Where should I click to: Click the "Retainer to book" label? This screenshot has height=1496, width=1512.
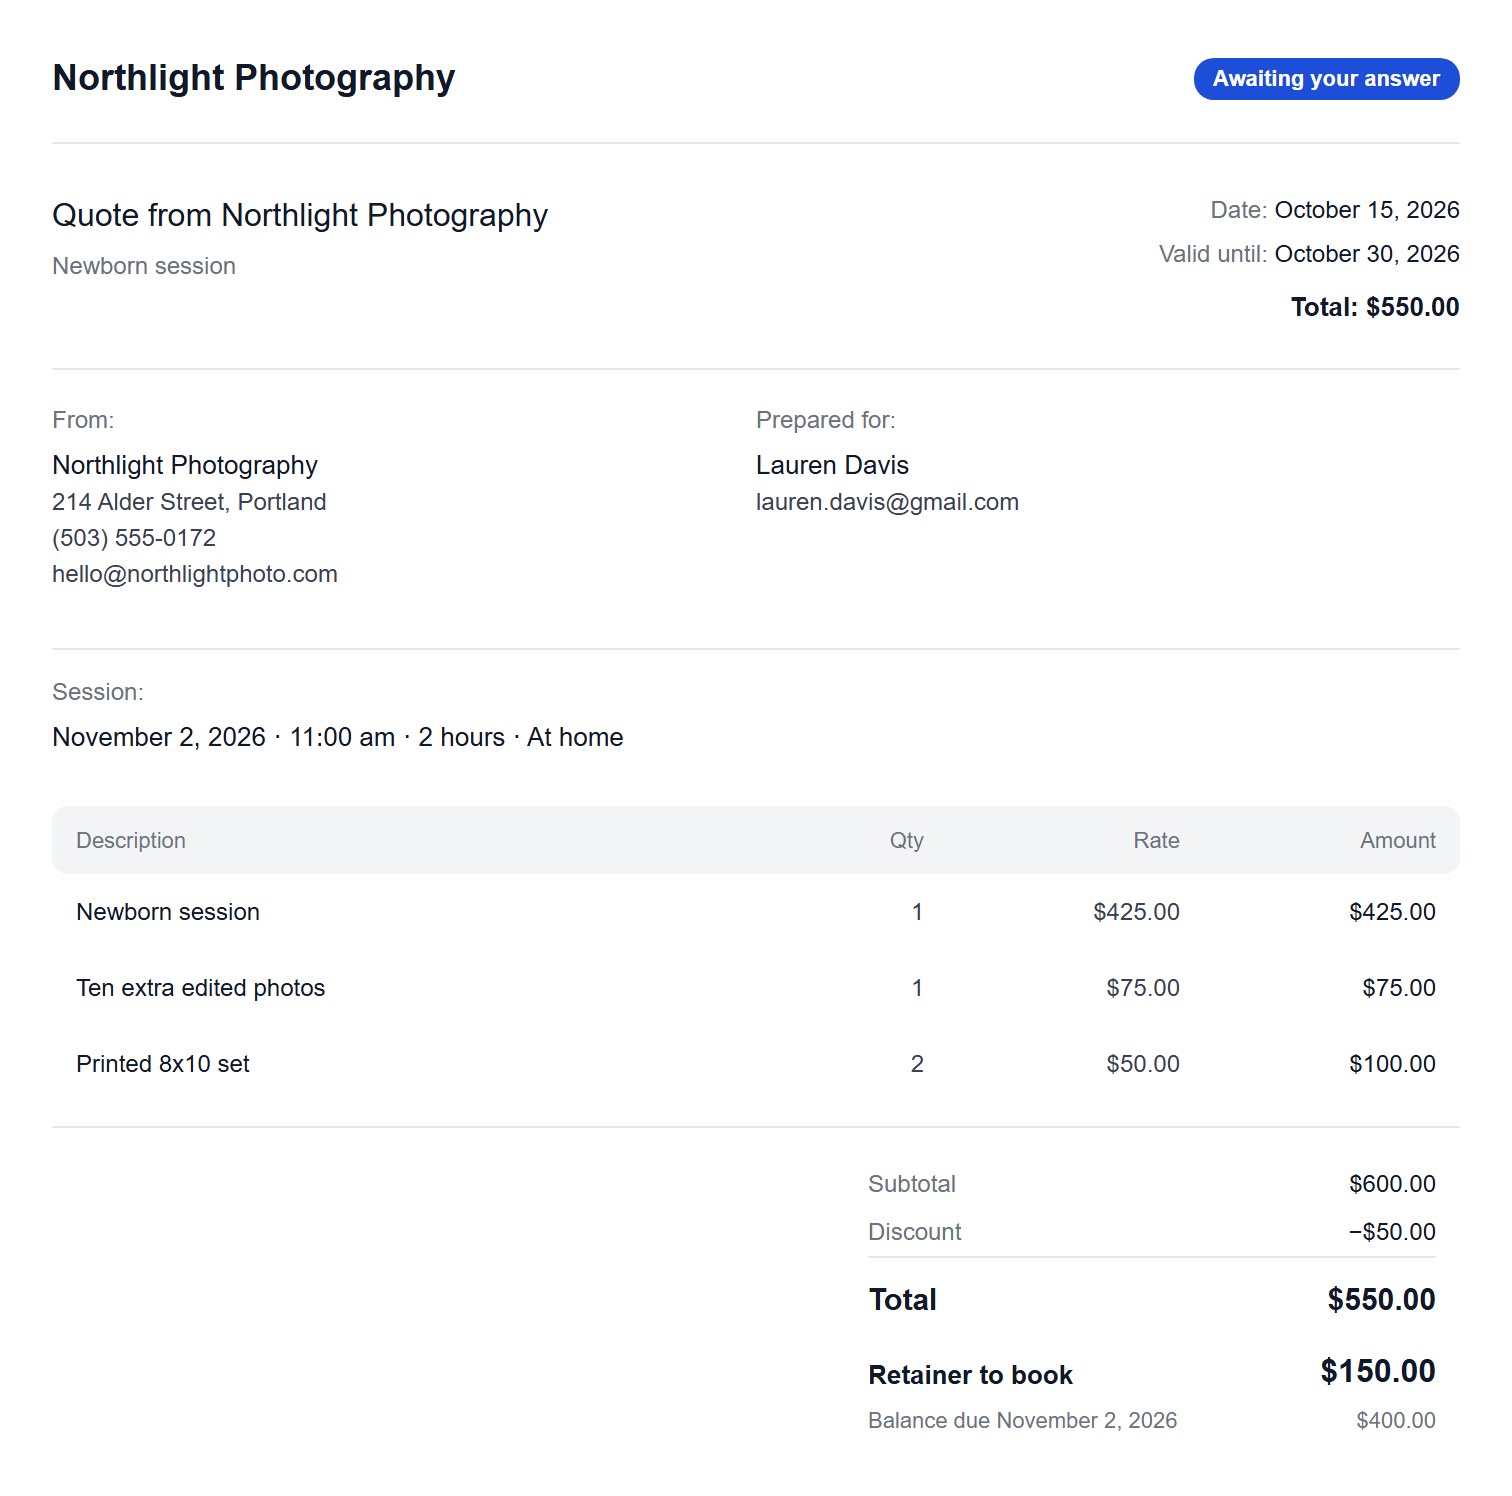(x=970, y=1375)
